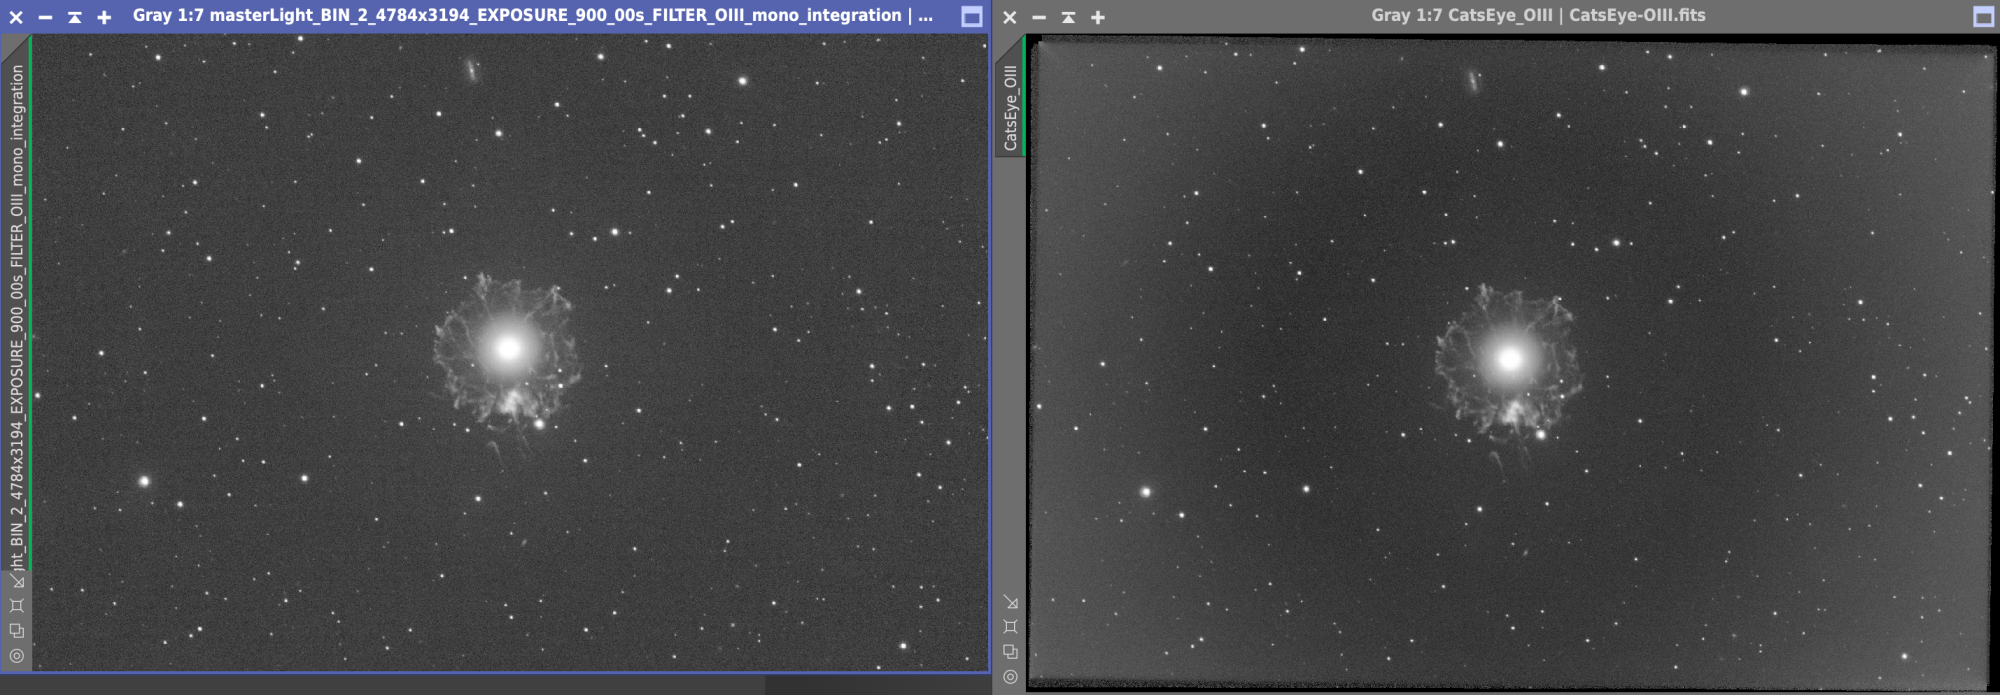This screenshot has width=2000, height=695.
Task: Click the nebula in CatsEye_OIII image
Action: click(1509, 360)
